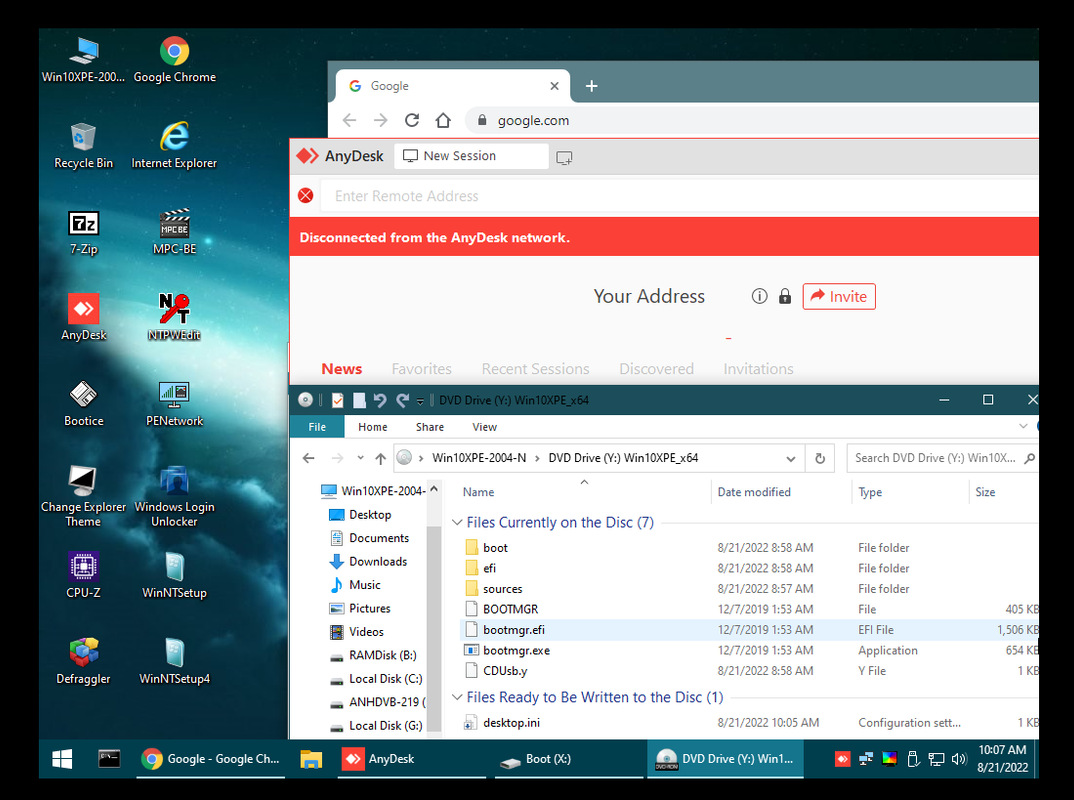
Task: Collapse Files Currently on the Disc group
Action: pos(457,523)
